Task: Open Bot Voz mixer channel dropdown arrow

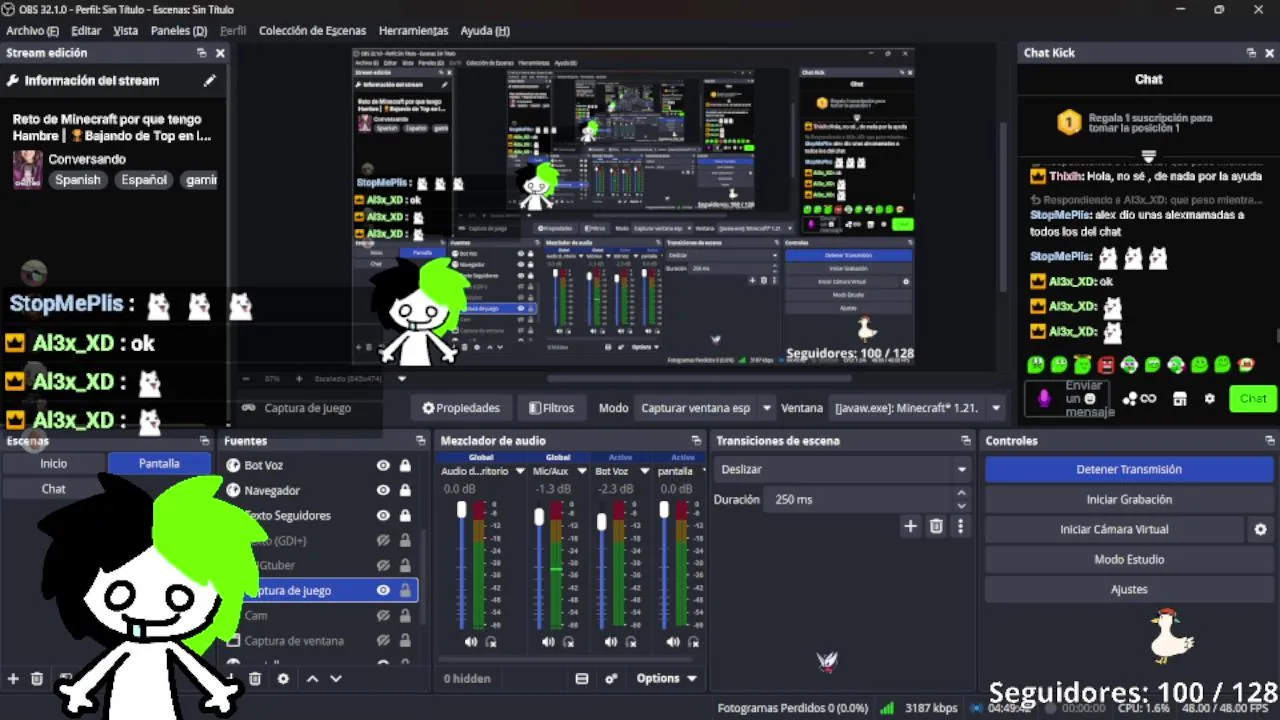Action: (644, 471)
